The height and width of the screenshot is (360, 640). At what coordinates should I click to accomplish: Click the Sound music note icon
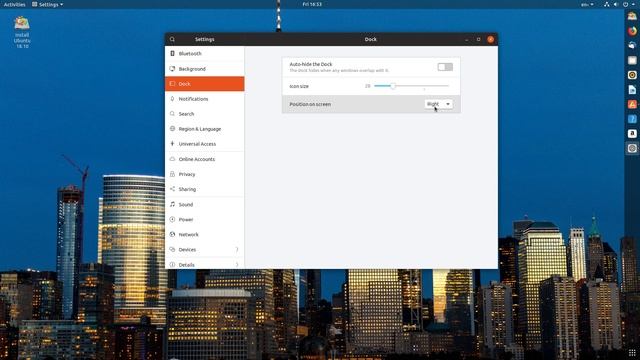click(172, 204)
